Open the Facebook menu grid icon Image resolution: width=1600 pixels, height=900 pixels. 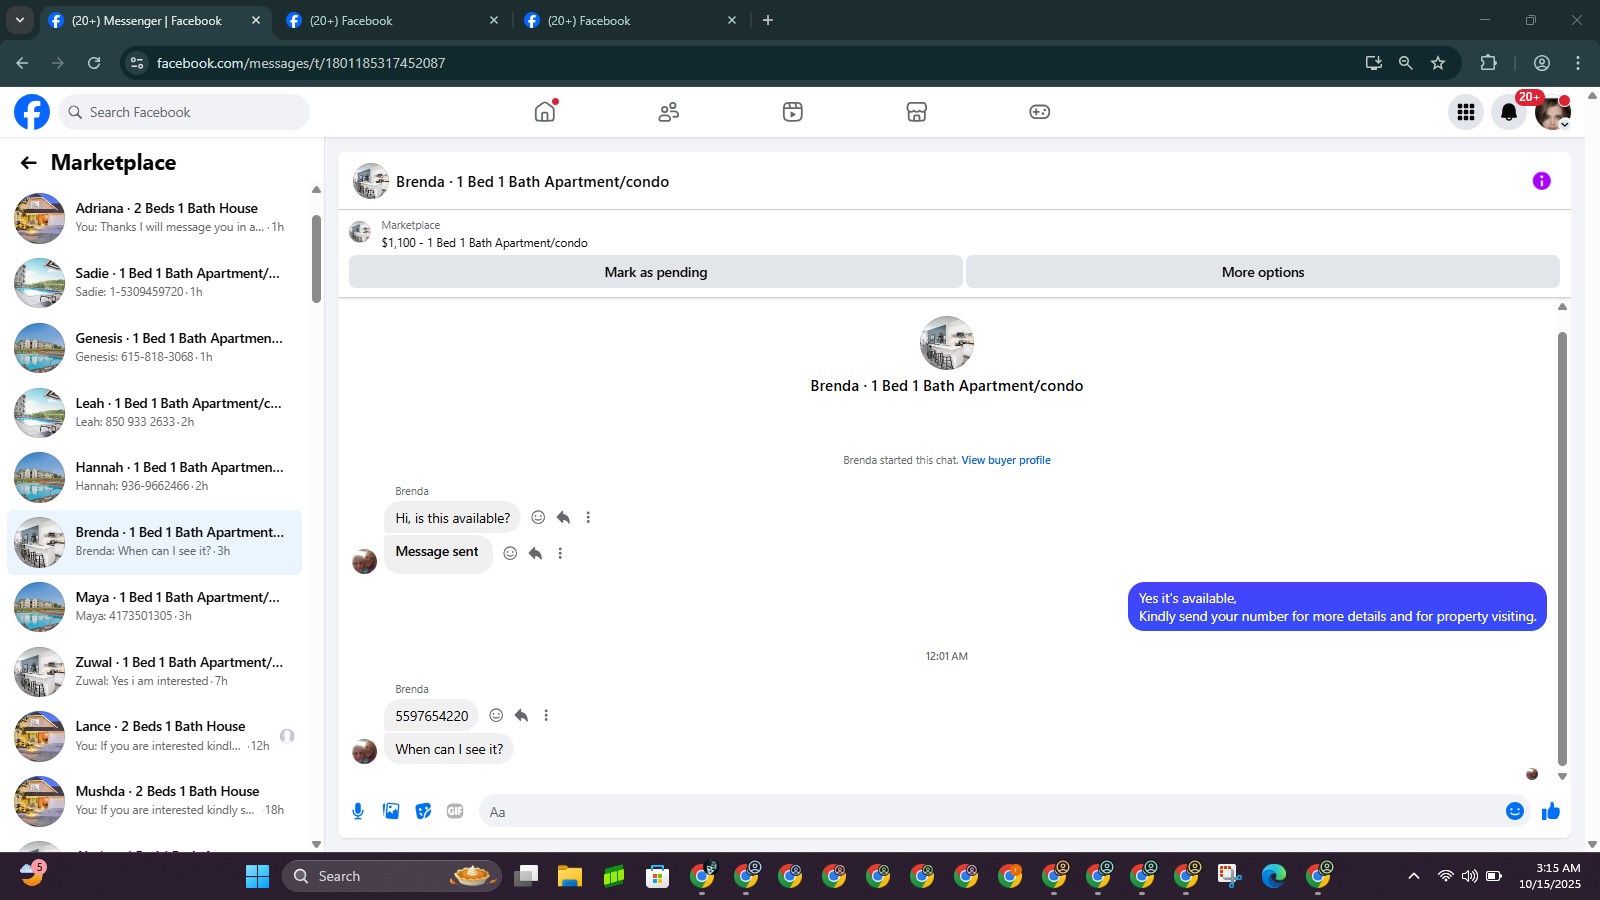click(x=1466, y=112)
